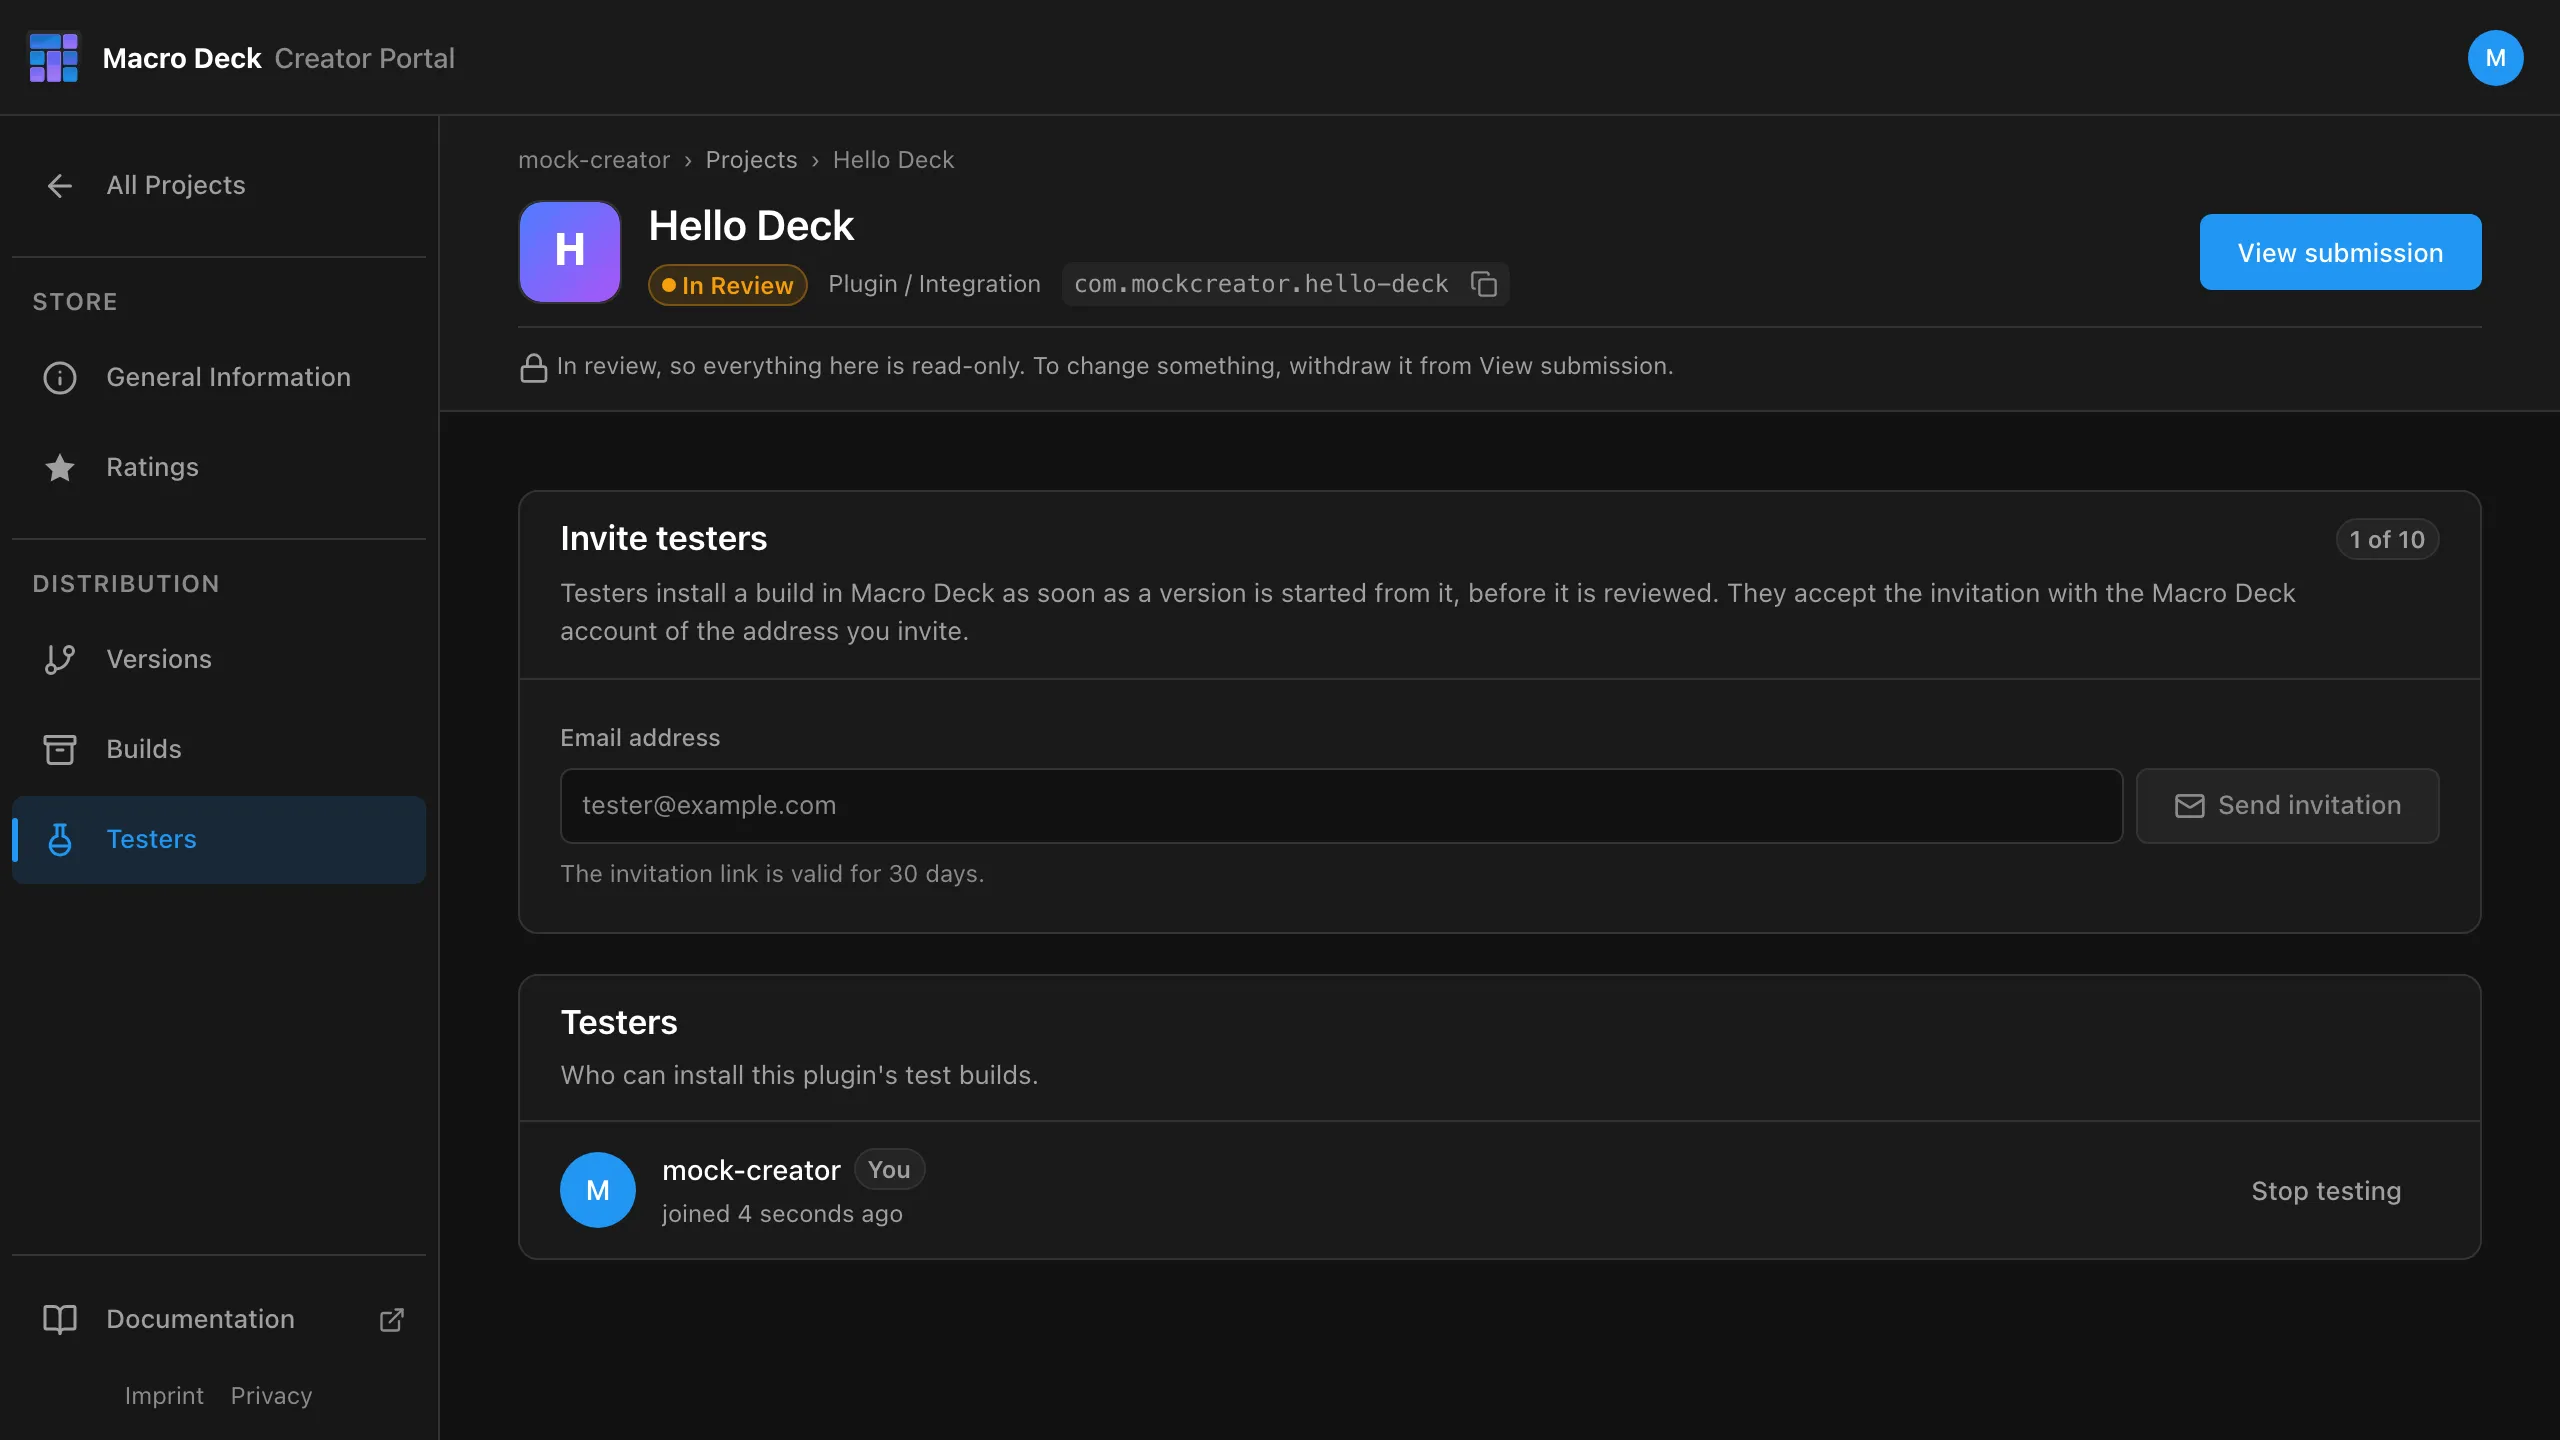
Task: Click View submission button
Action: pyautogui.click(x=2340, y=252)
